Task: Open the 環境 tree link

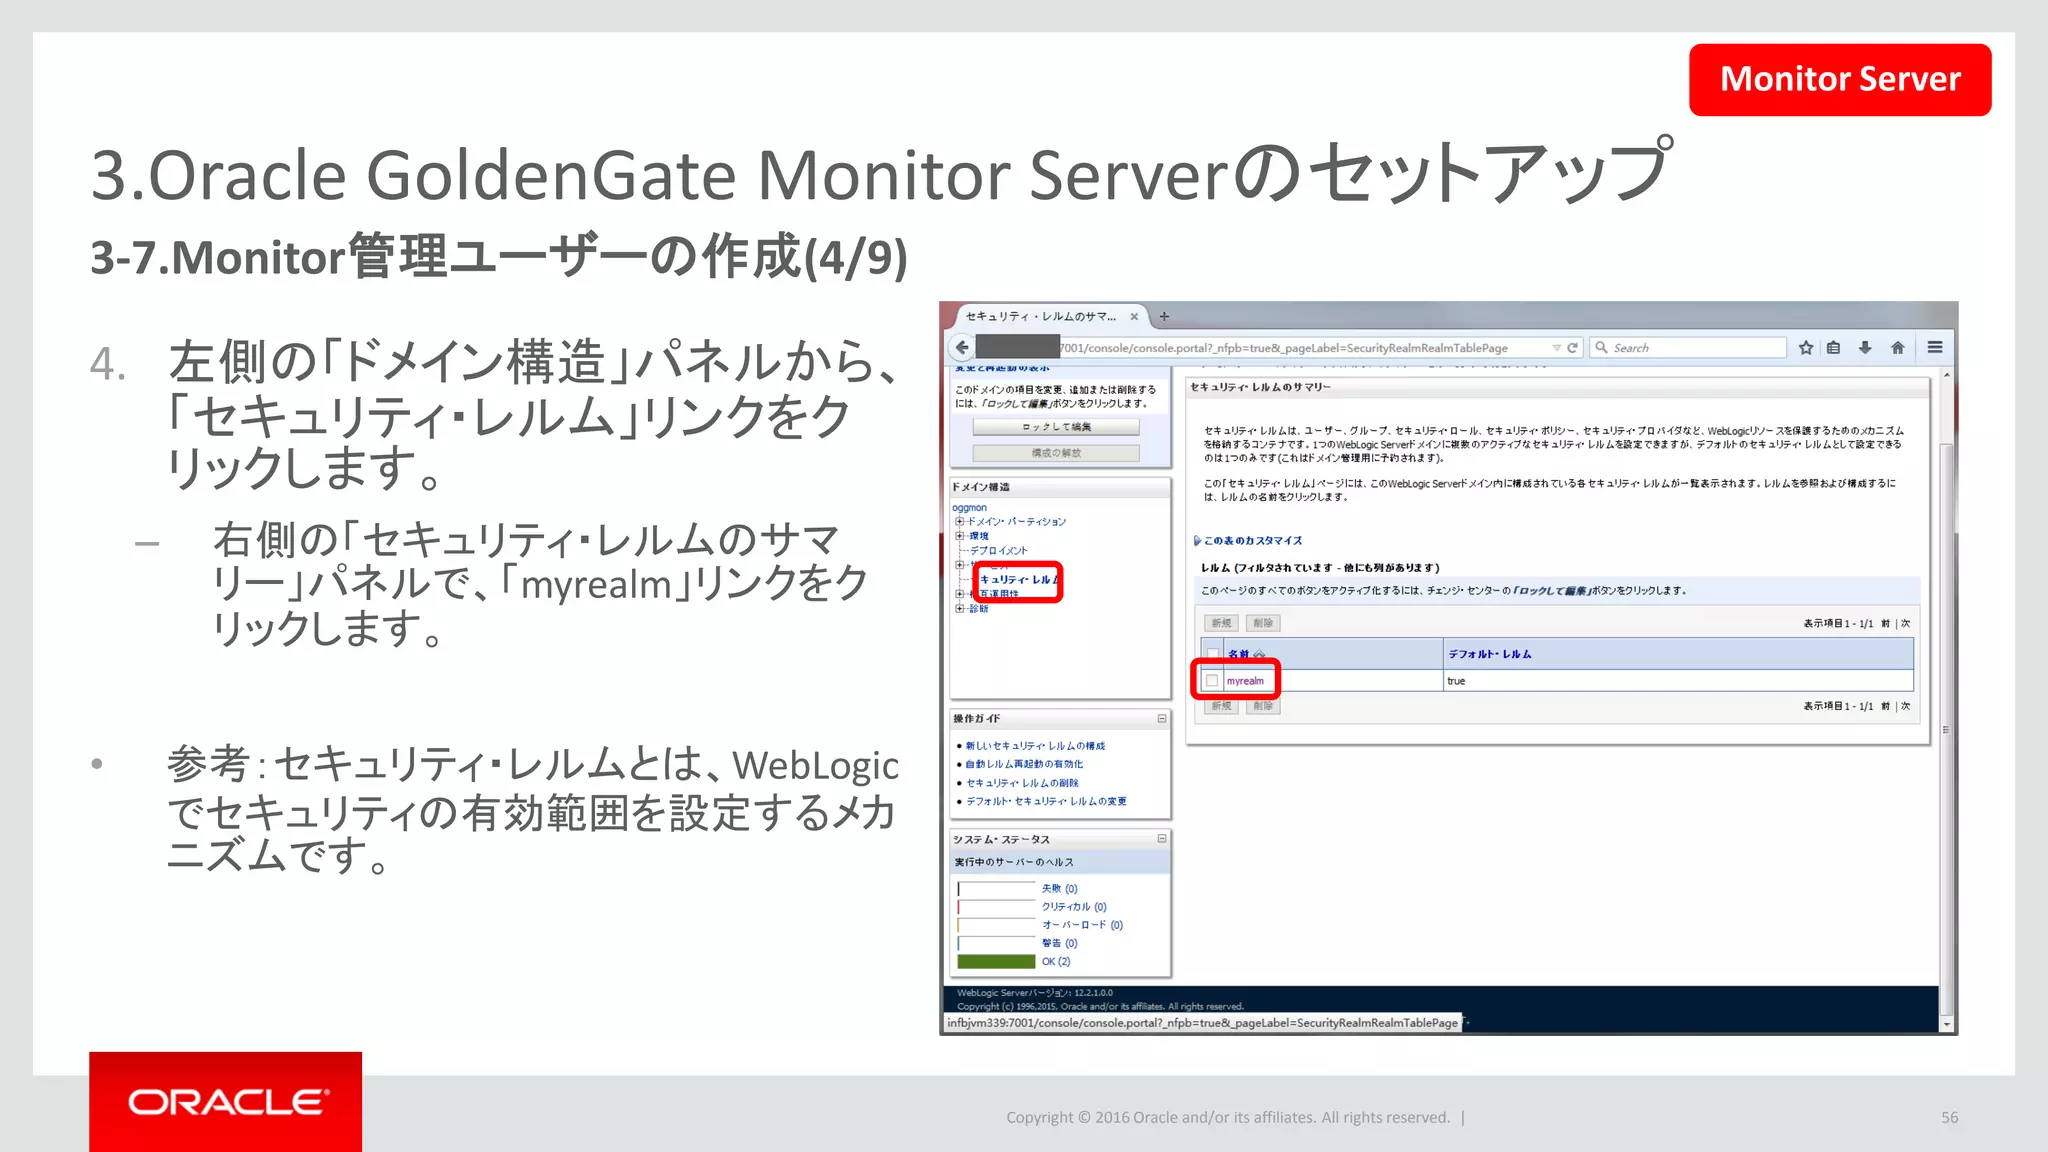Action: pos(978,536)
